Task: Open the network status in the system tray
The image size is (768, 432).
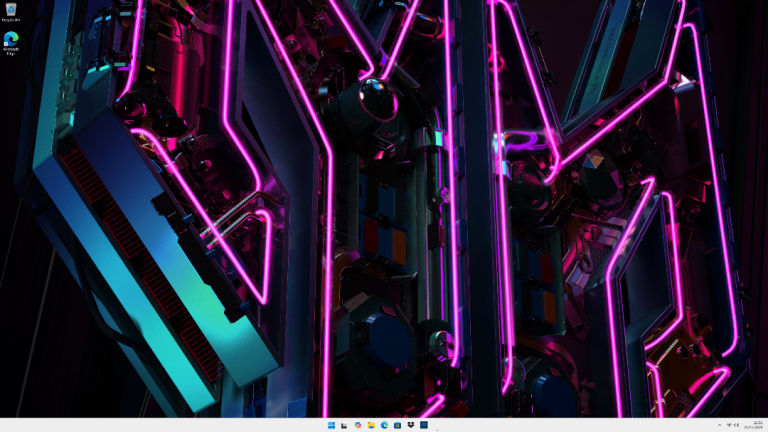Action: point(729,425)
